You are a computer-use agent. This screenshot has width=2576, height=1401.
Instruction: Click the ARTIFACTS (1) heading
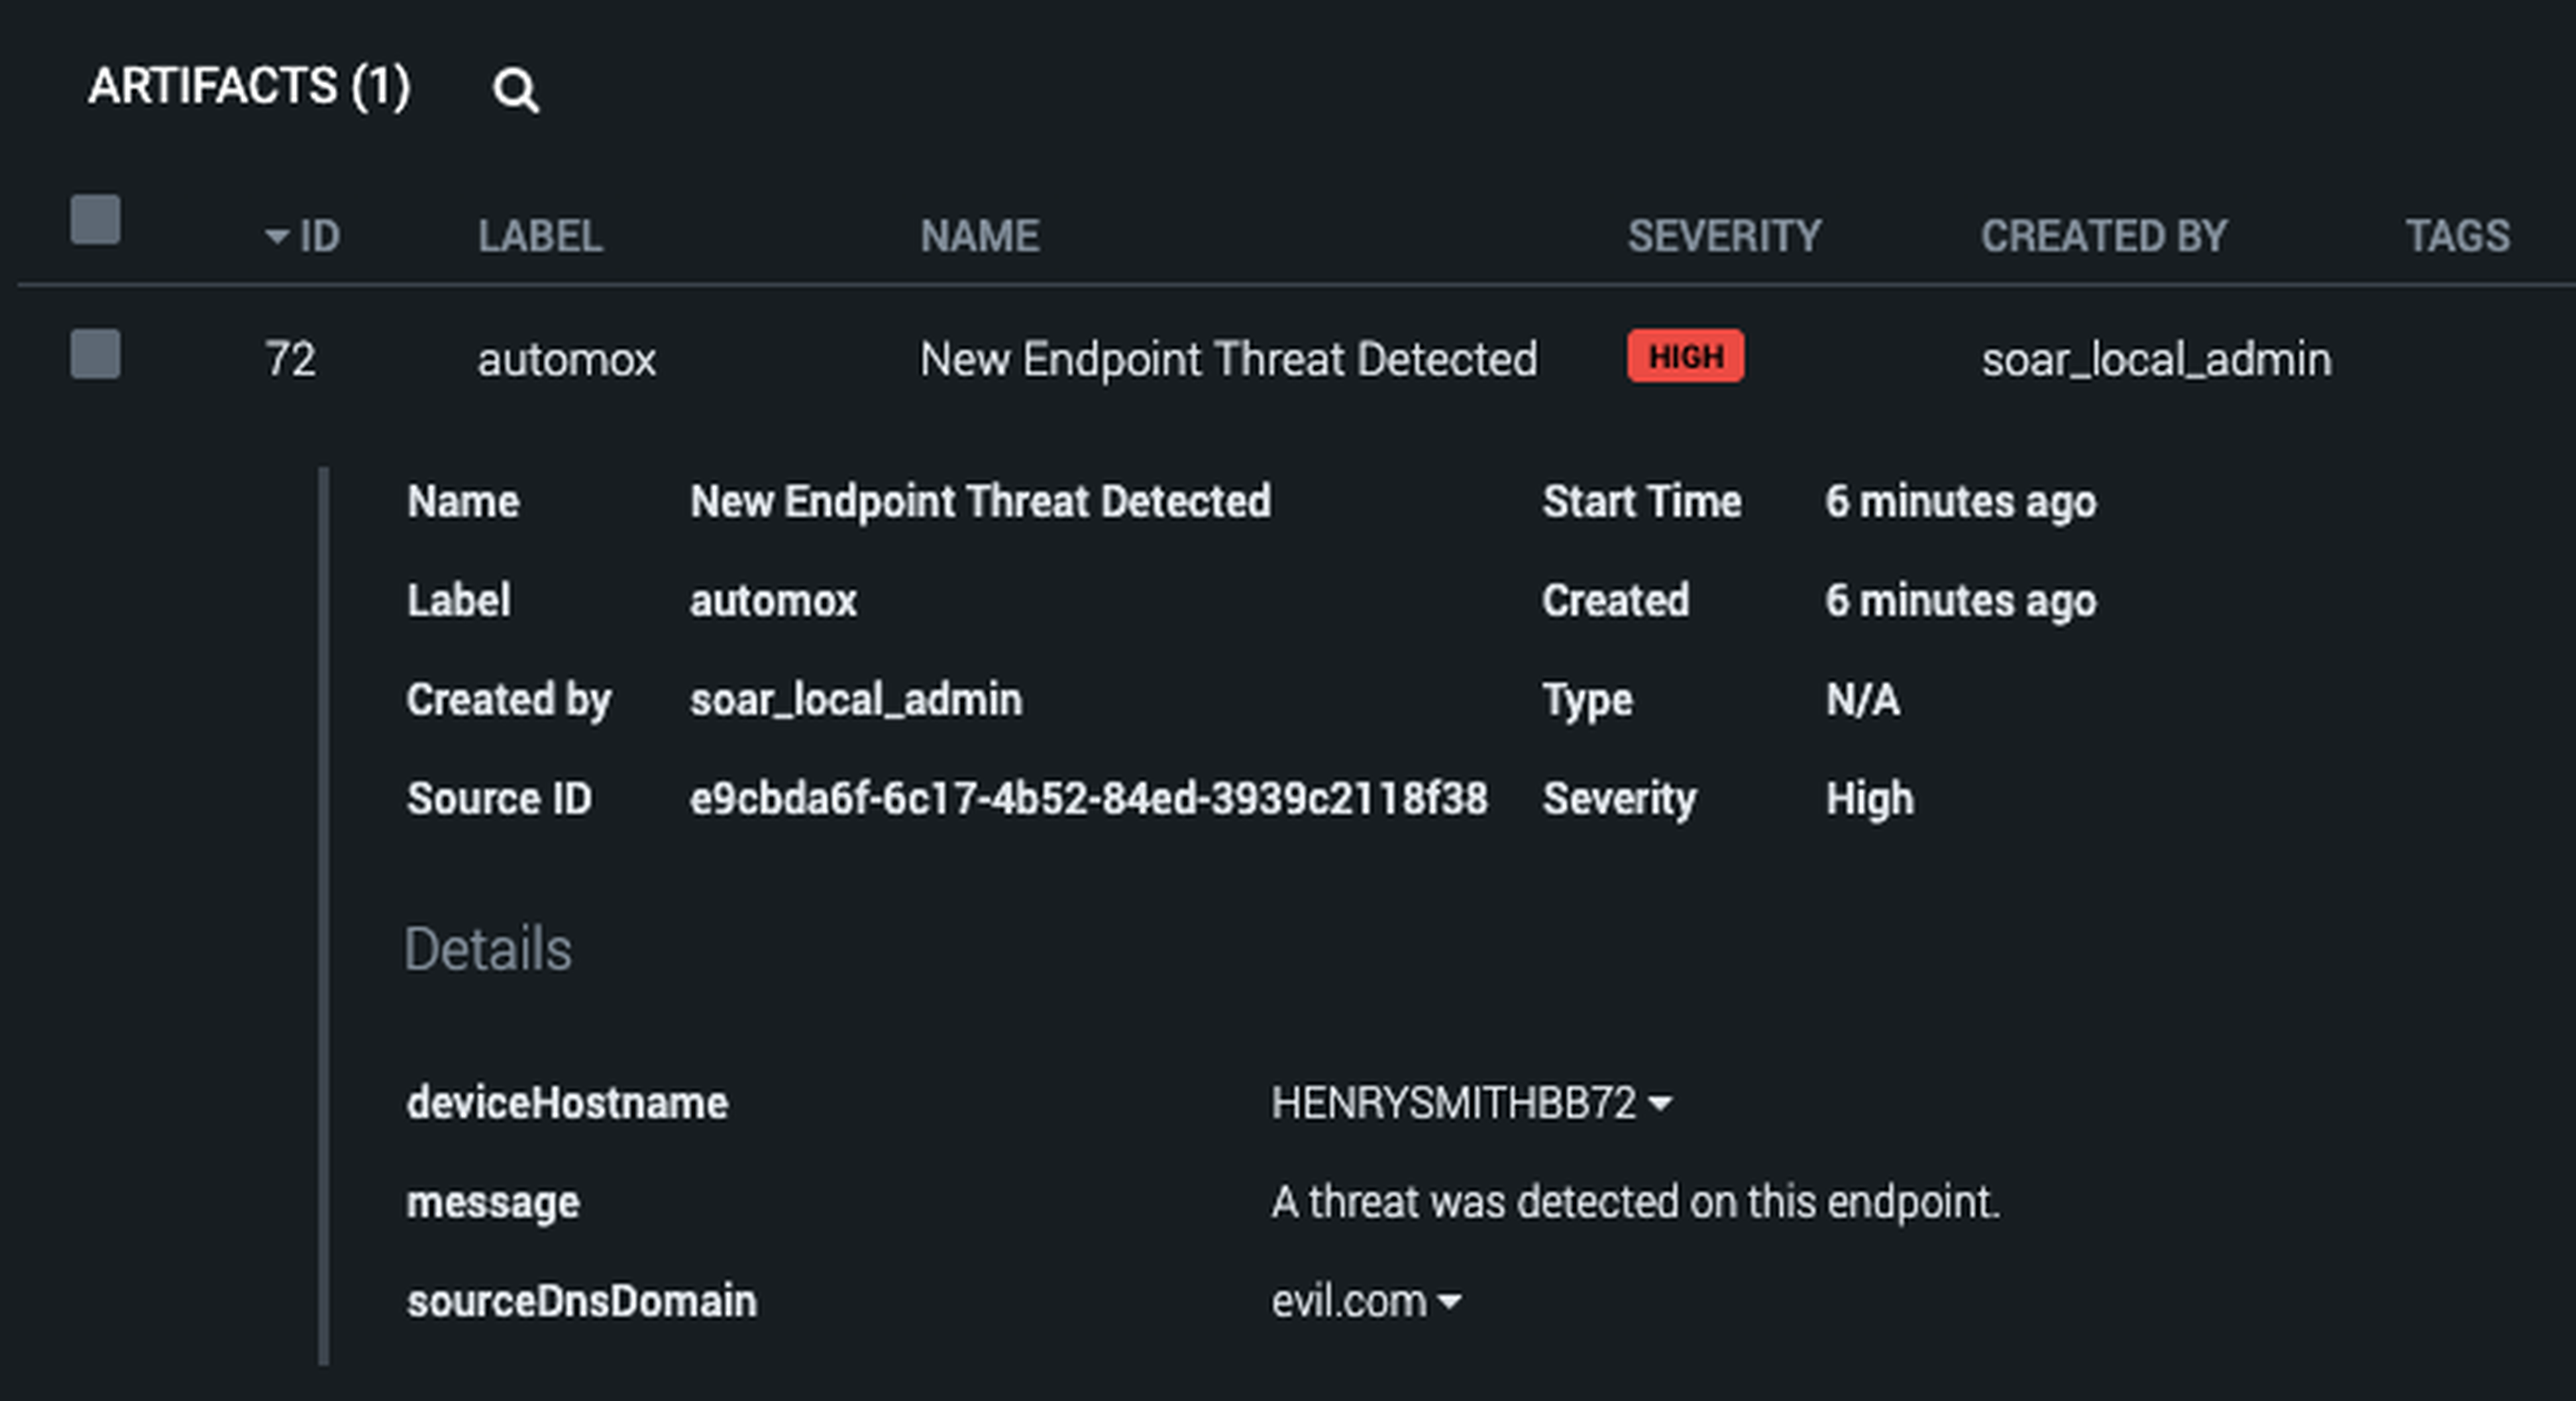click(x=249, y=86)
